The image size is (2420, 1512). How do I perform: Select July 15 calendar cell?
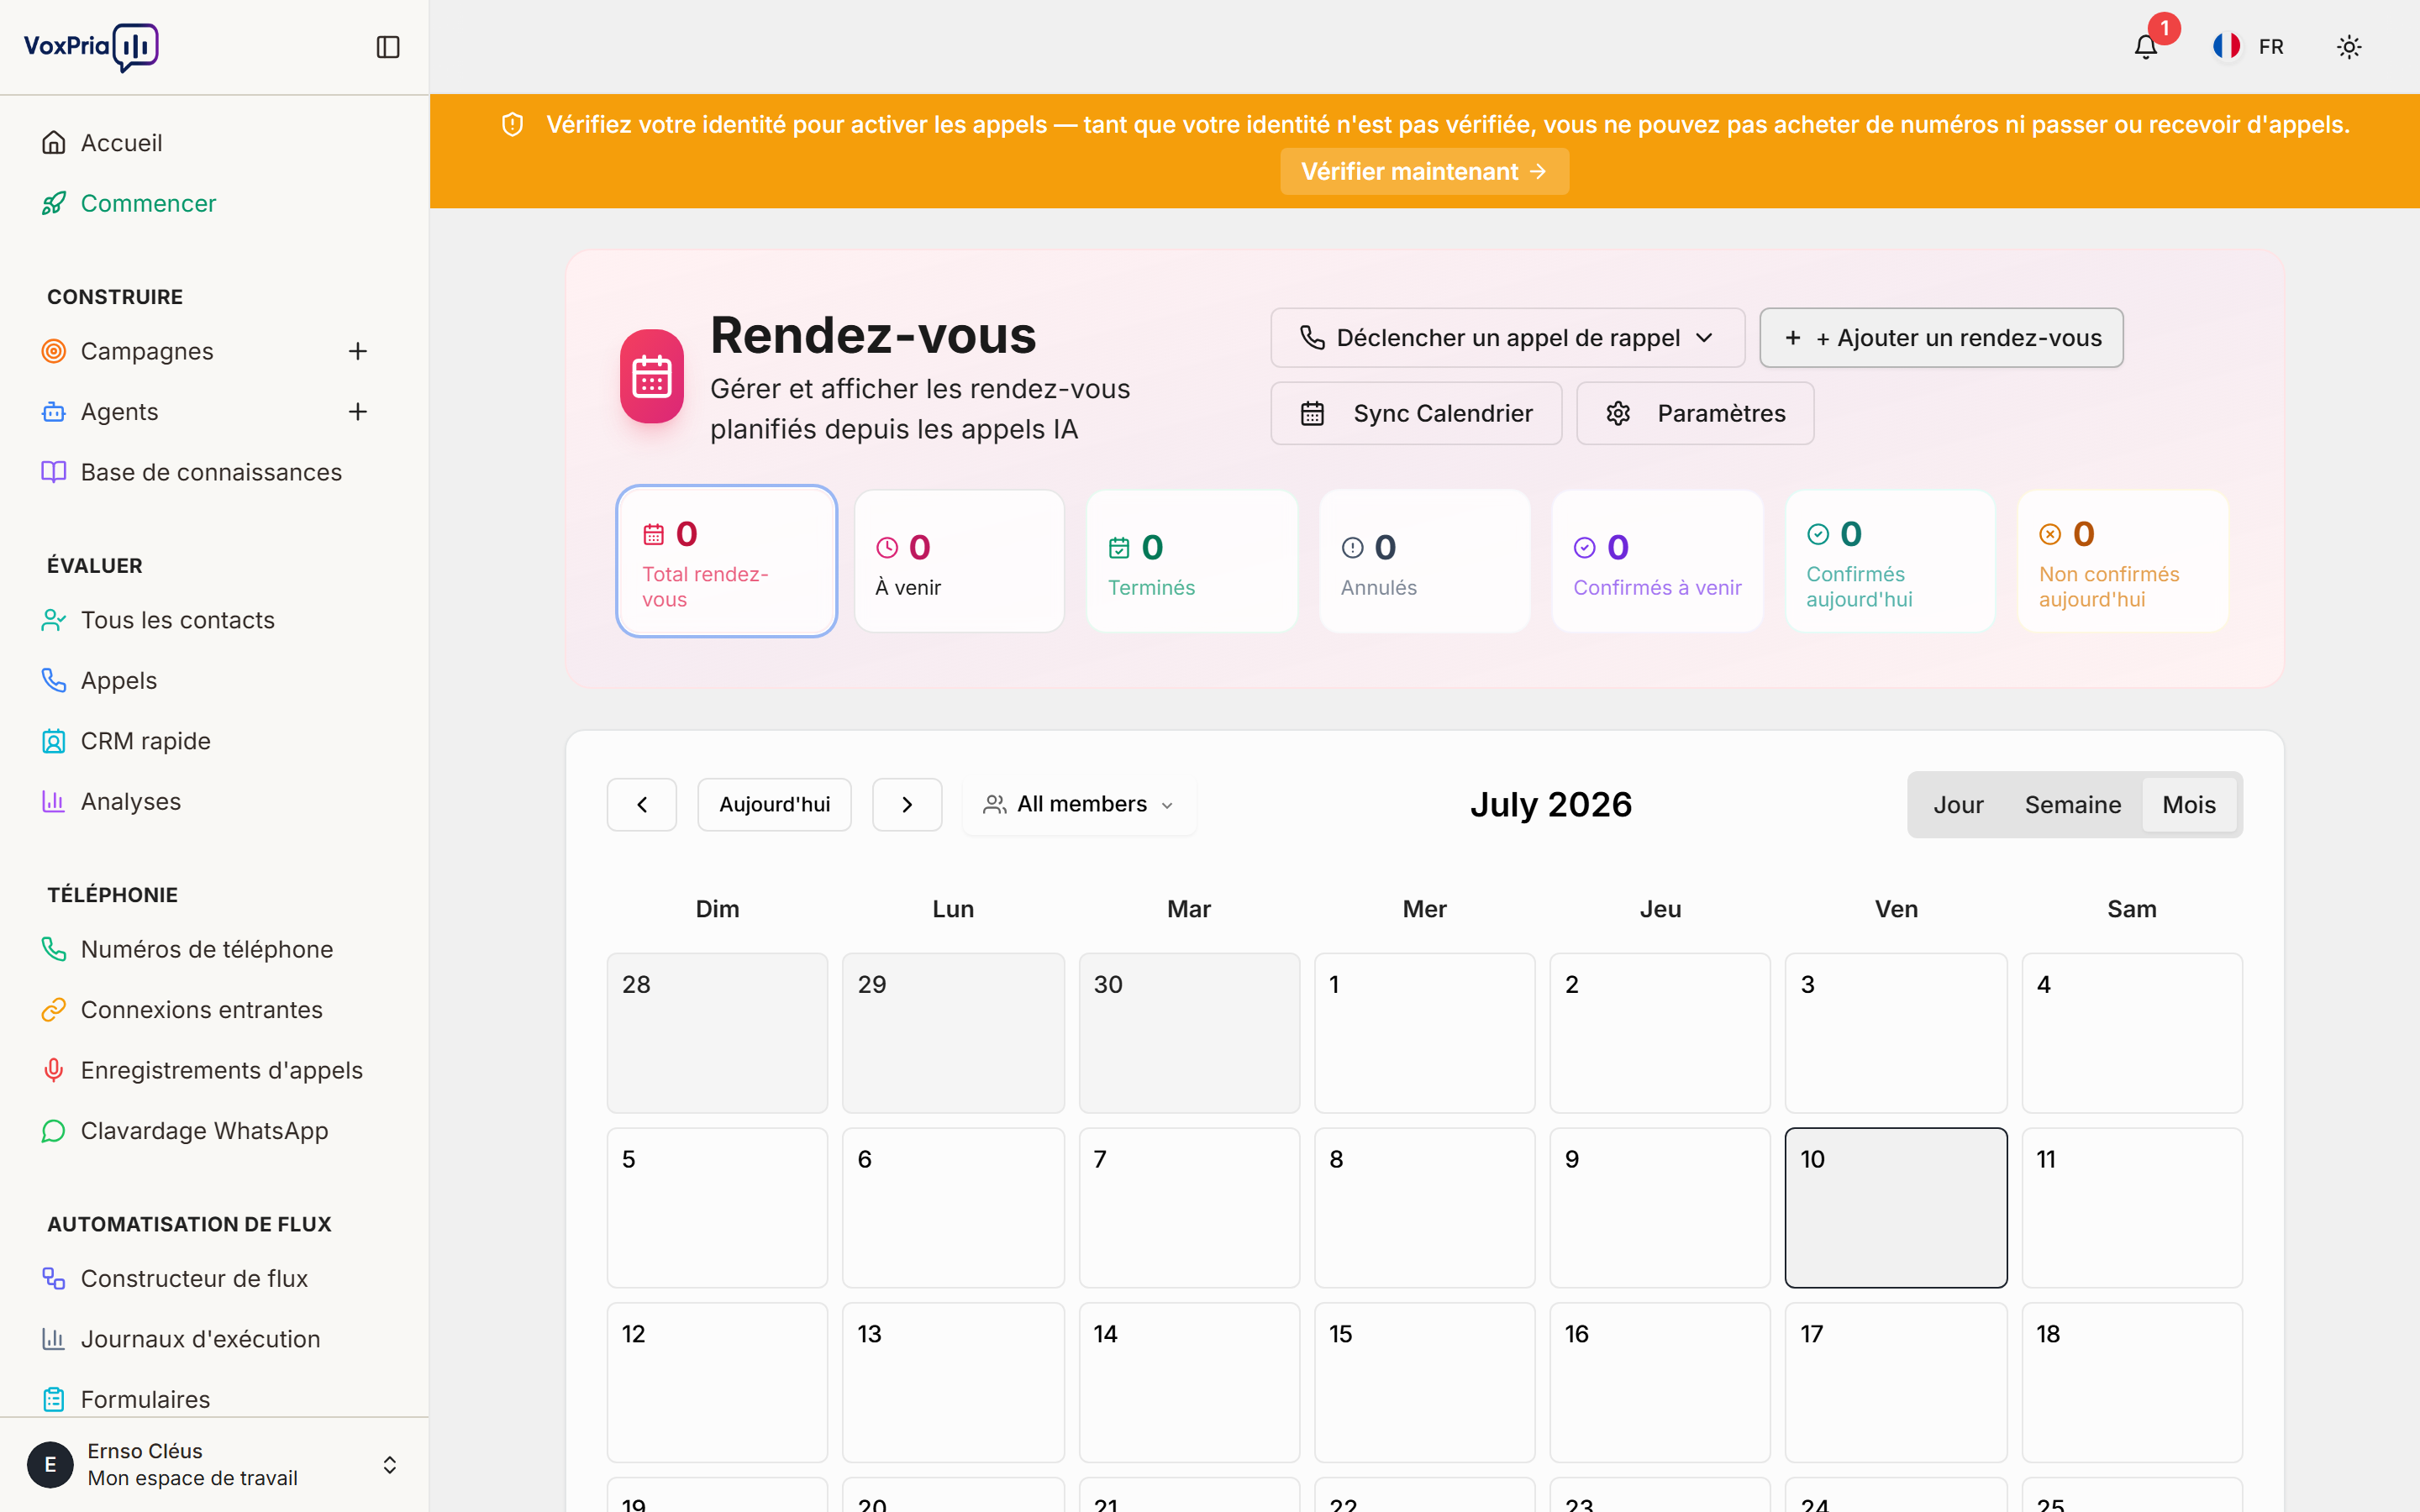(1424, 1382)
